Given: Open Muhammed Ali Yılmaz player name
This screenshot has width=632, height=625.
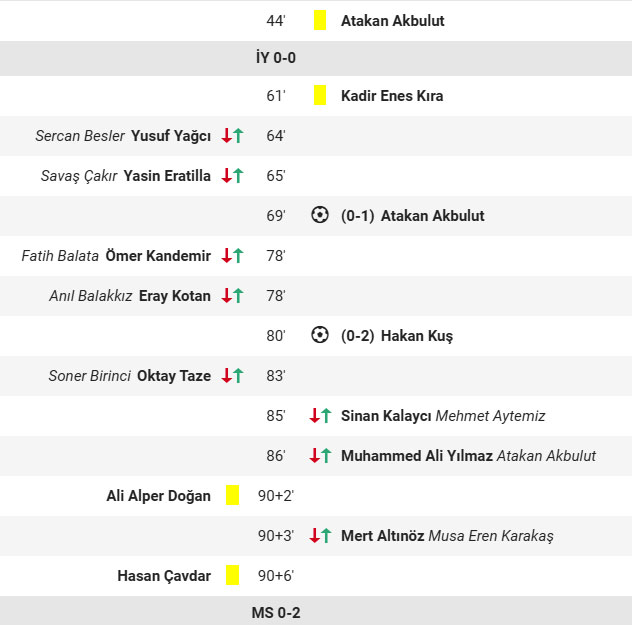Looking at the screenshot, I should (416, 456).
